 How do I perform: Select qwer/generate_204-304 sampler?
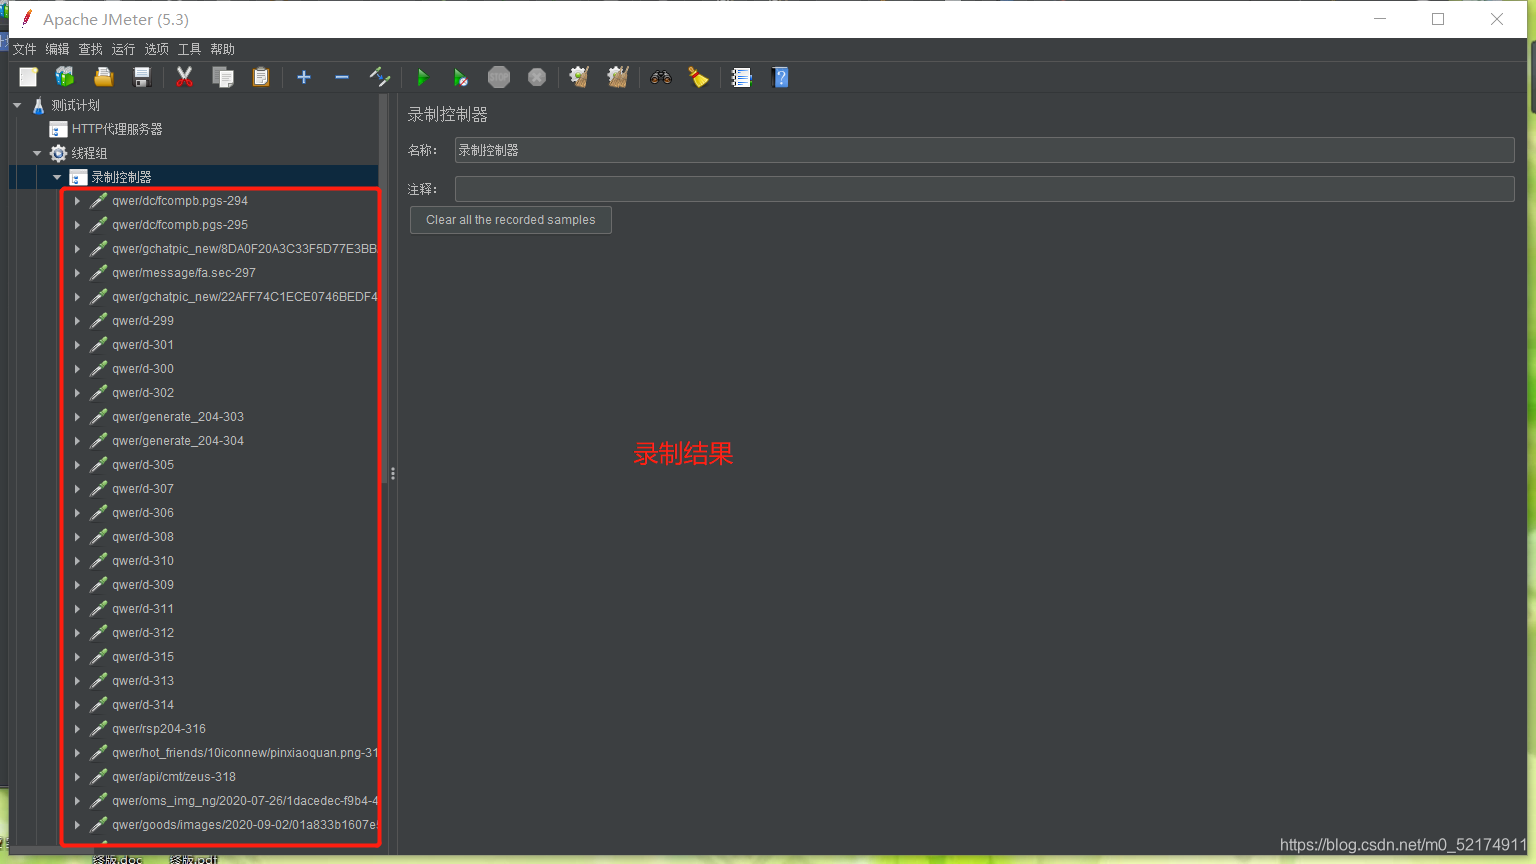pyautogui.click(x=178, y=441)
